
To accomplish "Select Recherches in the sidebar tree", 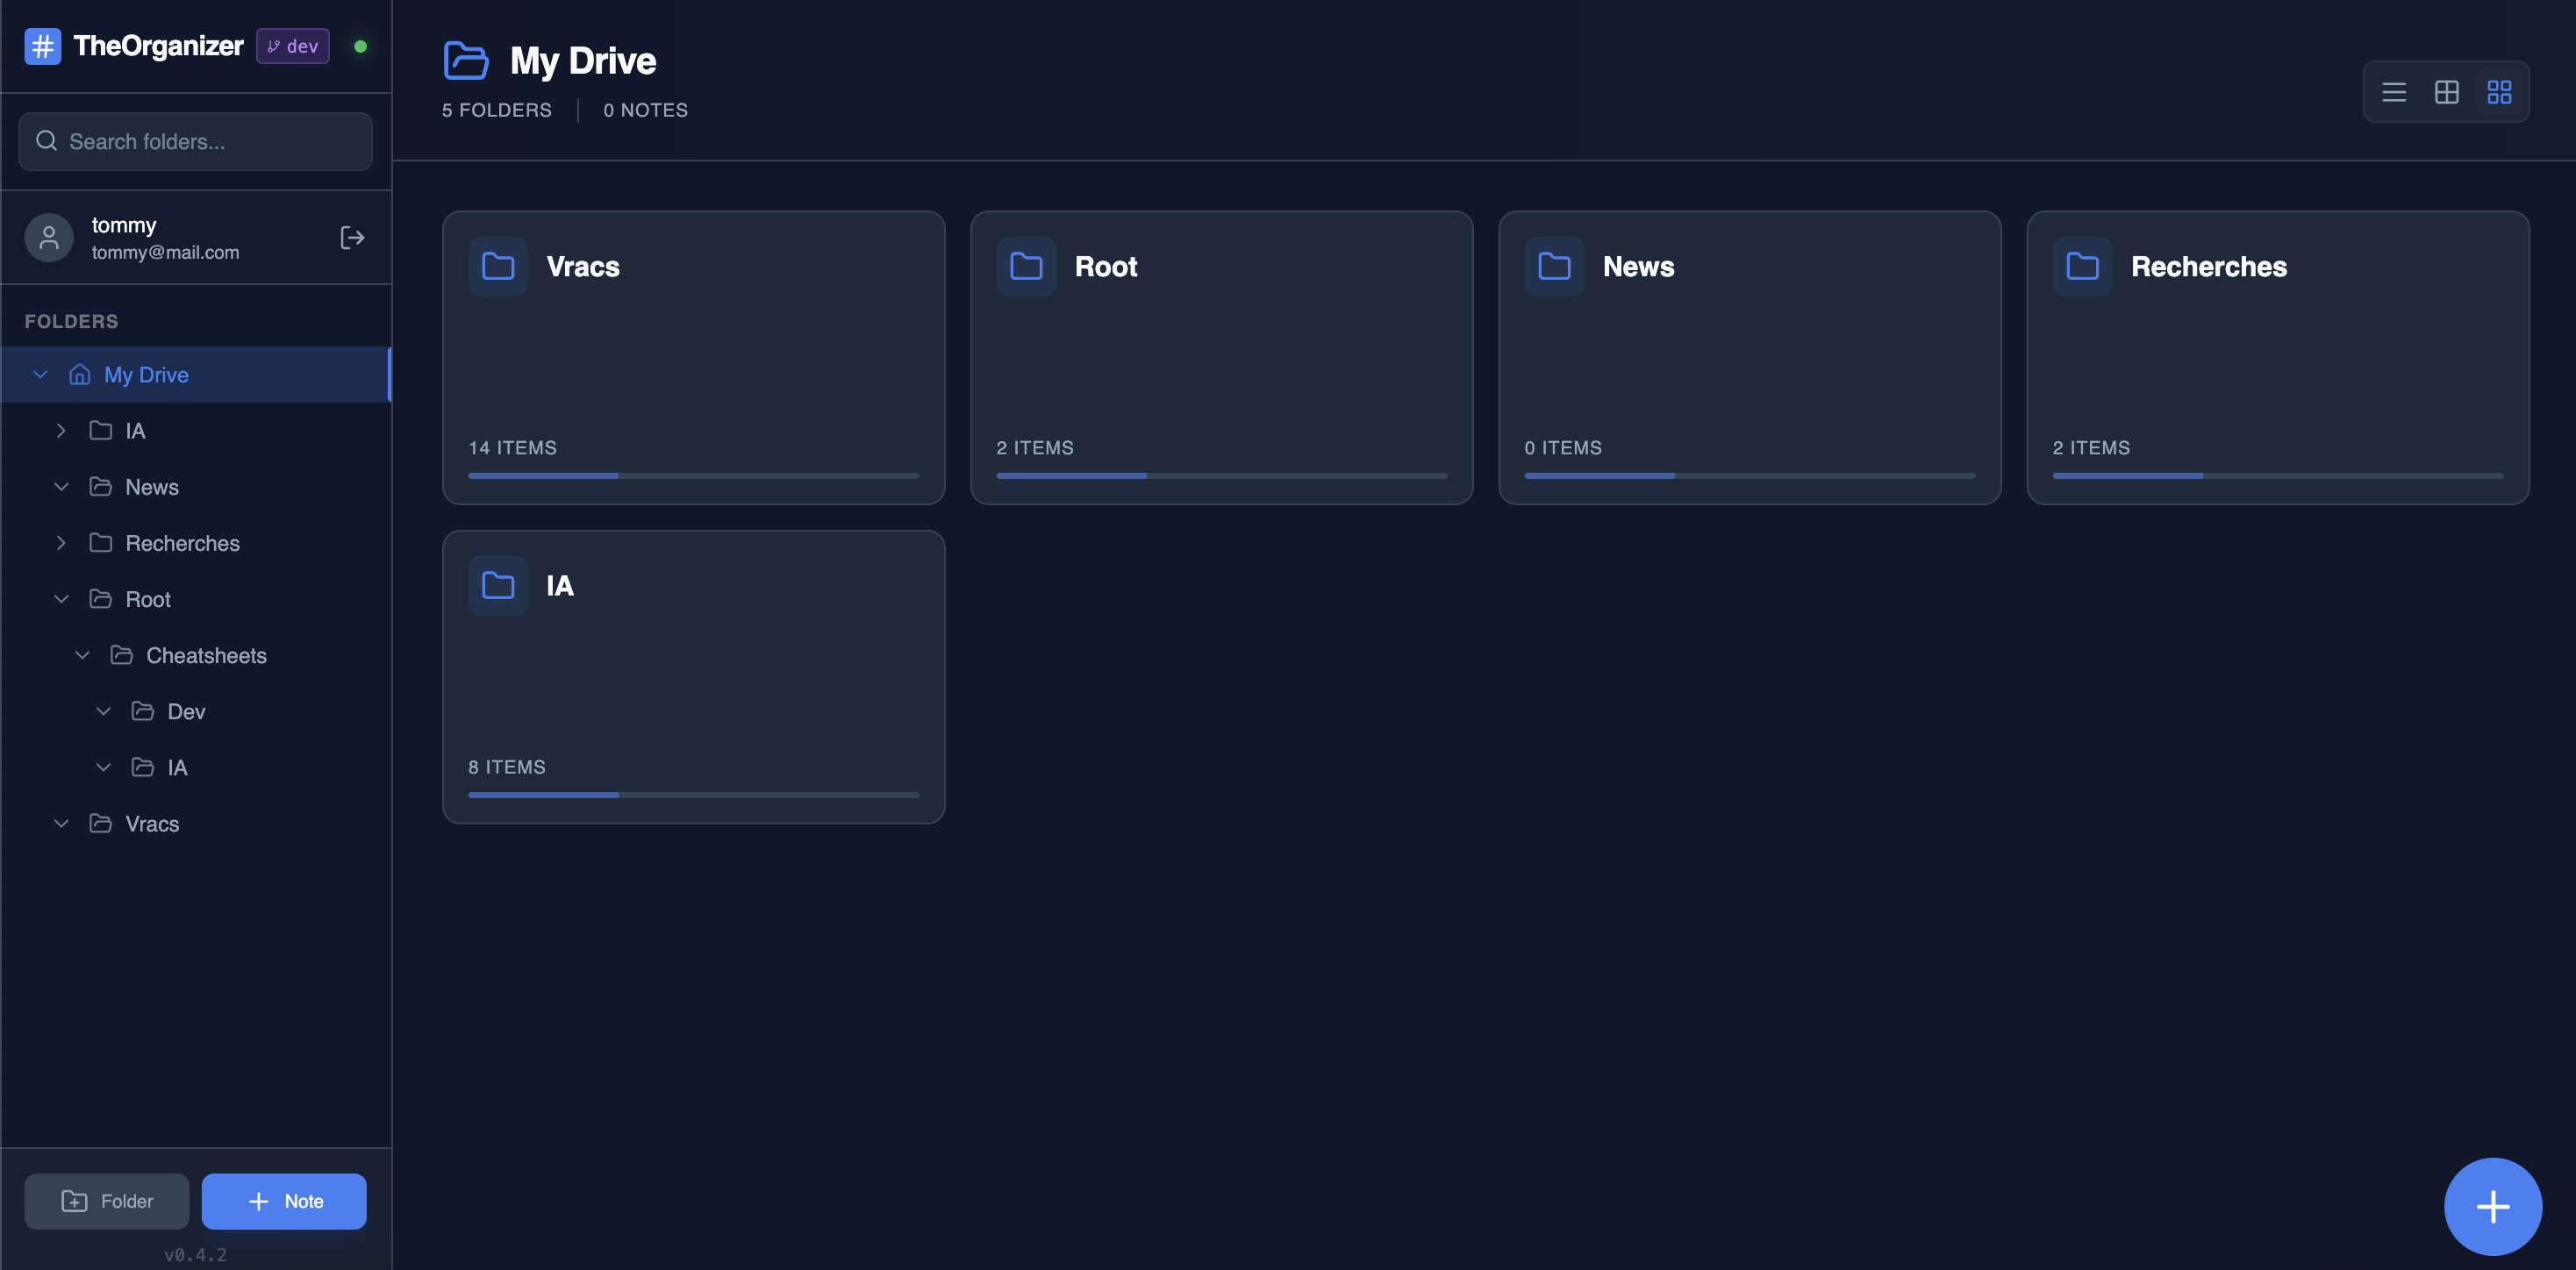I will coord(182,543).
